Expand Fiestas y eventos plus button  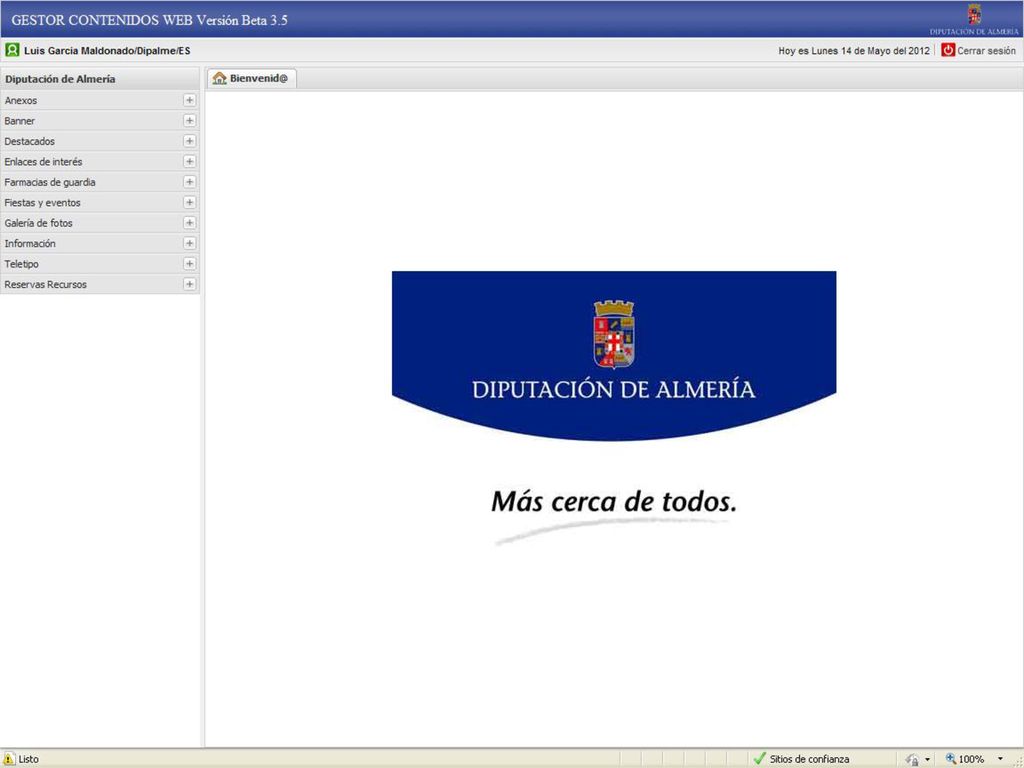[x=189, y=202]
